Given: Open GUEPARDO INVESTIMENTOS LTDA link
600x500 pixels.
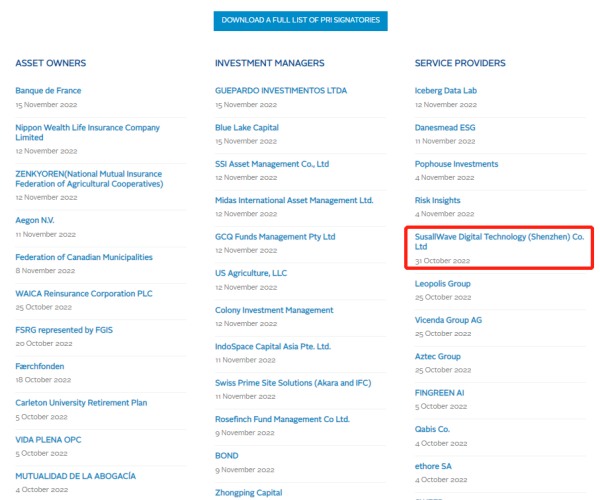Looking at the screenshot, I should point(281,91).
